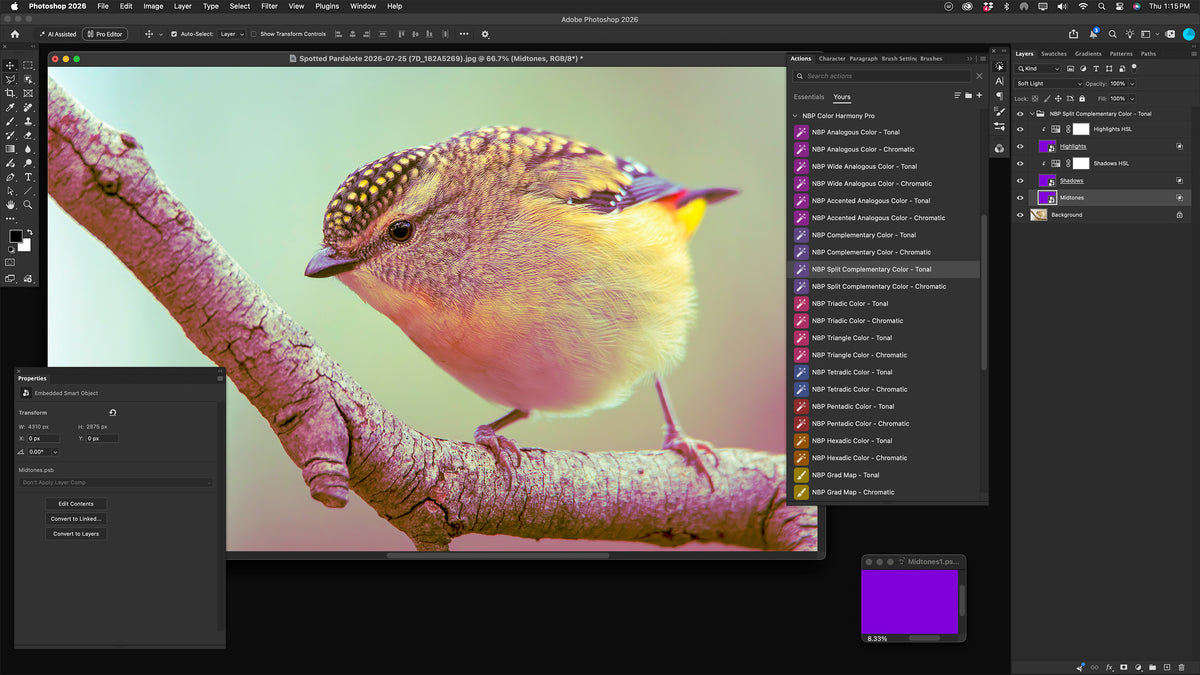
Task: Open the Kind layer filter dropdown
Action: click(1038, 69)
